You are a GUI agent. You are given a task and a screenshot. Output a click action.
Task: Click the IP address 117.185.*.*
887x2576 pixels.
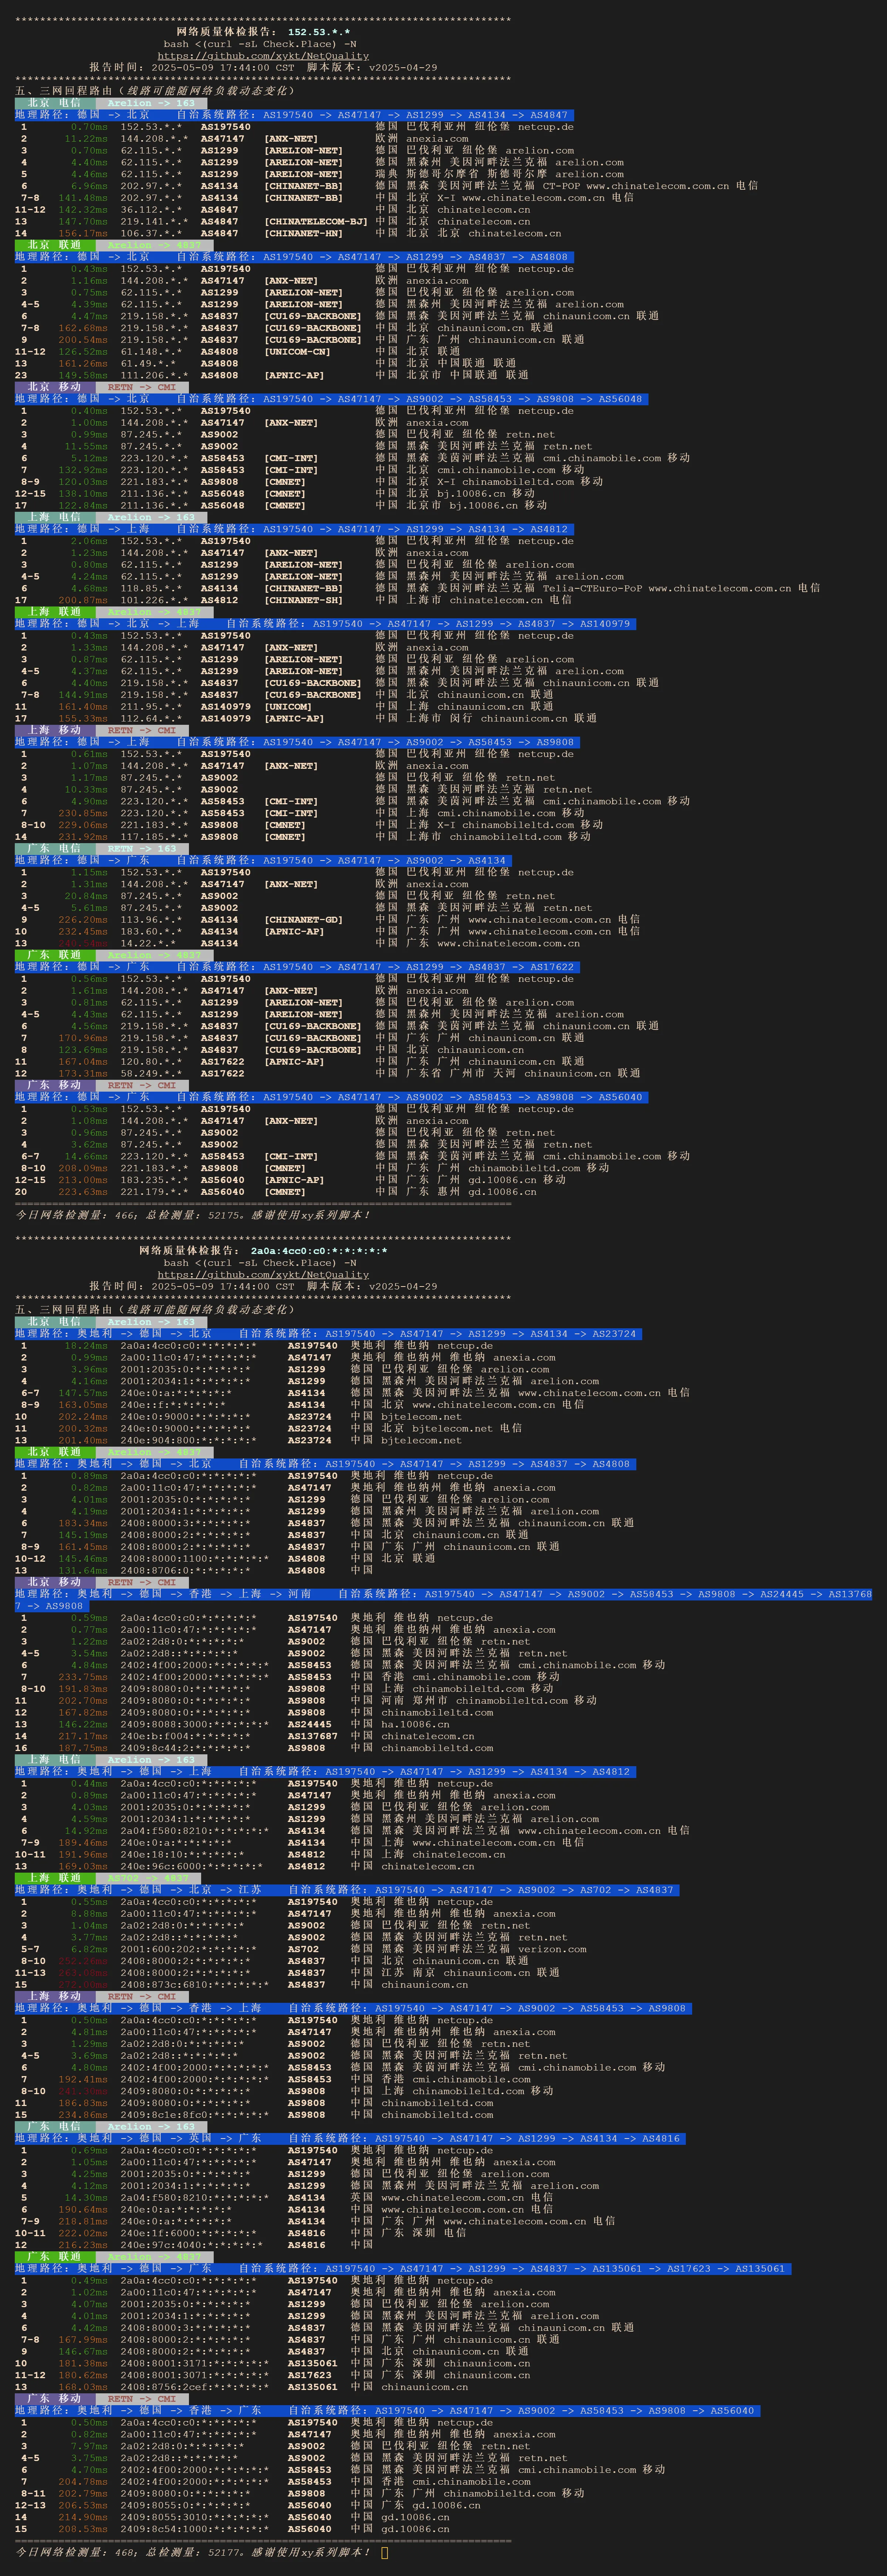point(154,837)
